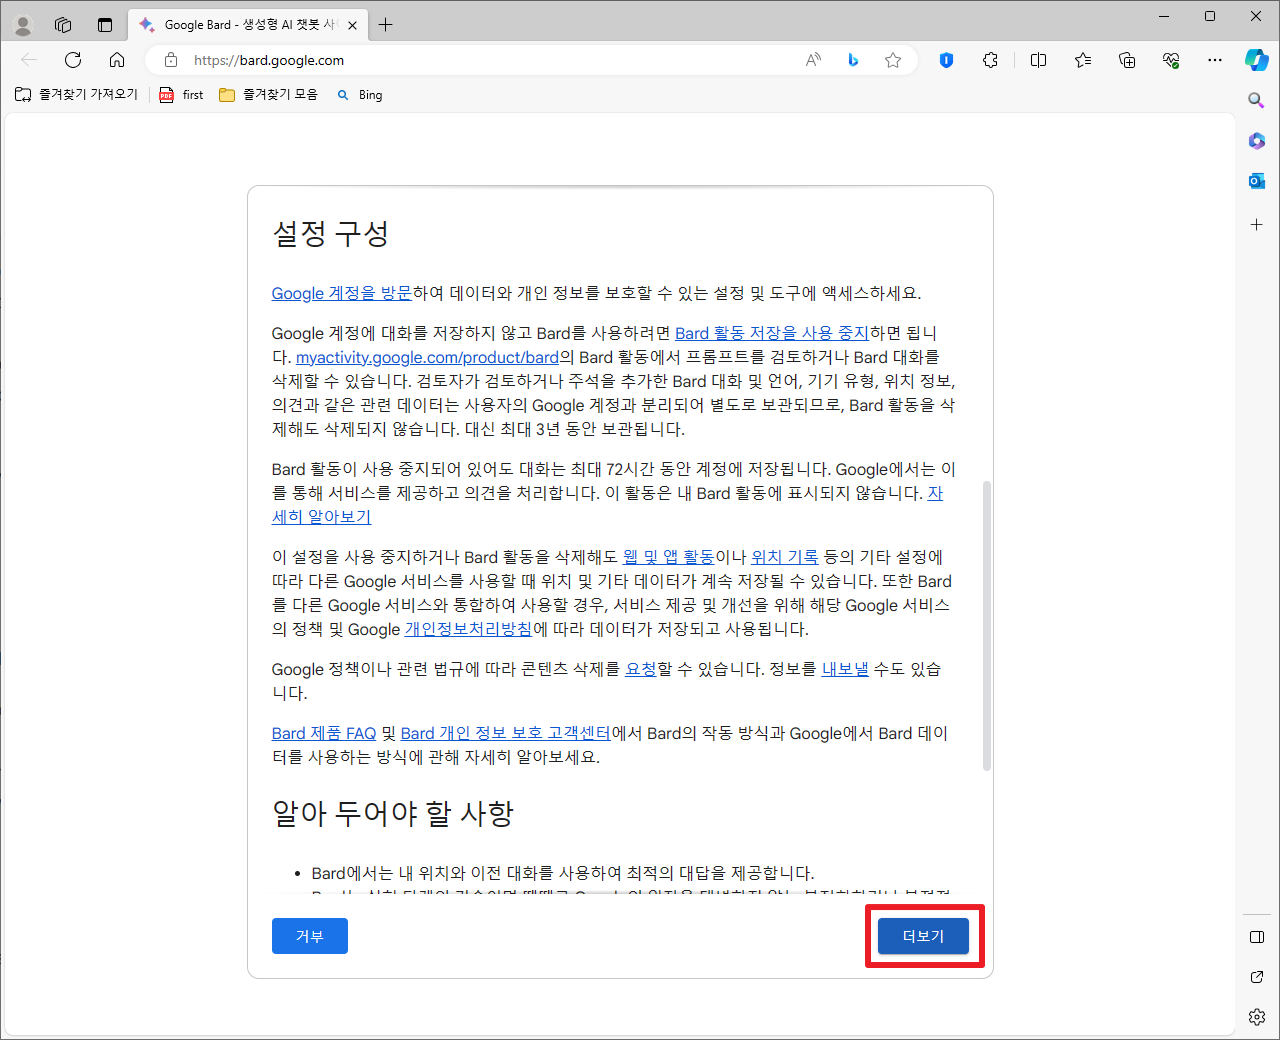Open a new tab with plus button

point(386,25)
